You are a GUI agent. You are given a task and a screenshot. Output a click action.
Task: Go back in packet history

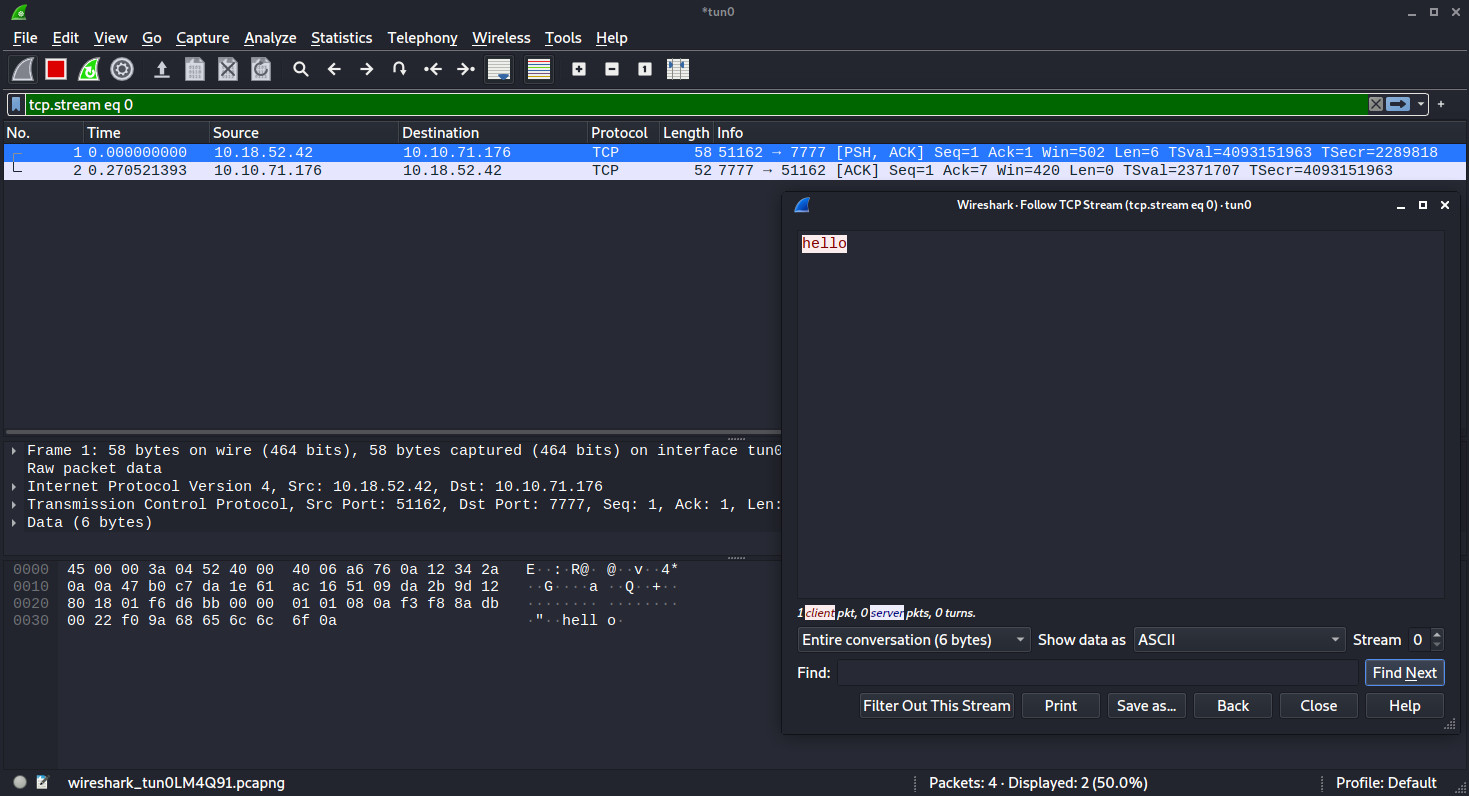click(334, 69)
